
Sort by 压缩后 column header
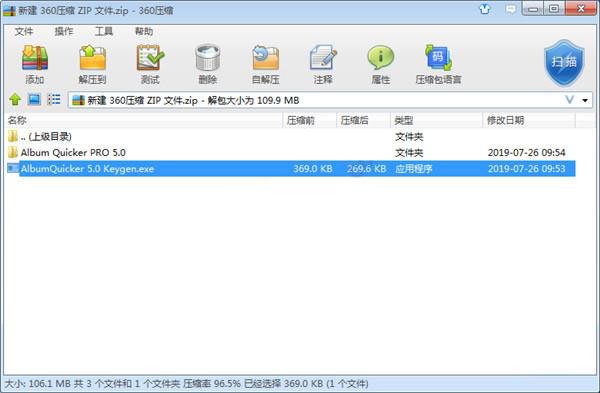364,120
